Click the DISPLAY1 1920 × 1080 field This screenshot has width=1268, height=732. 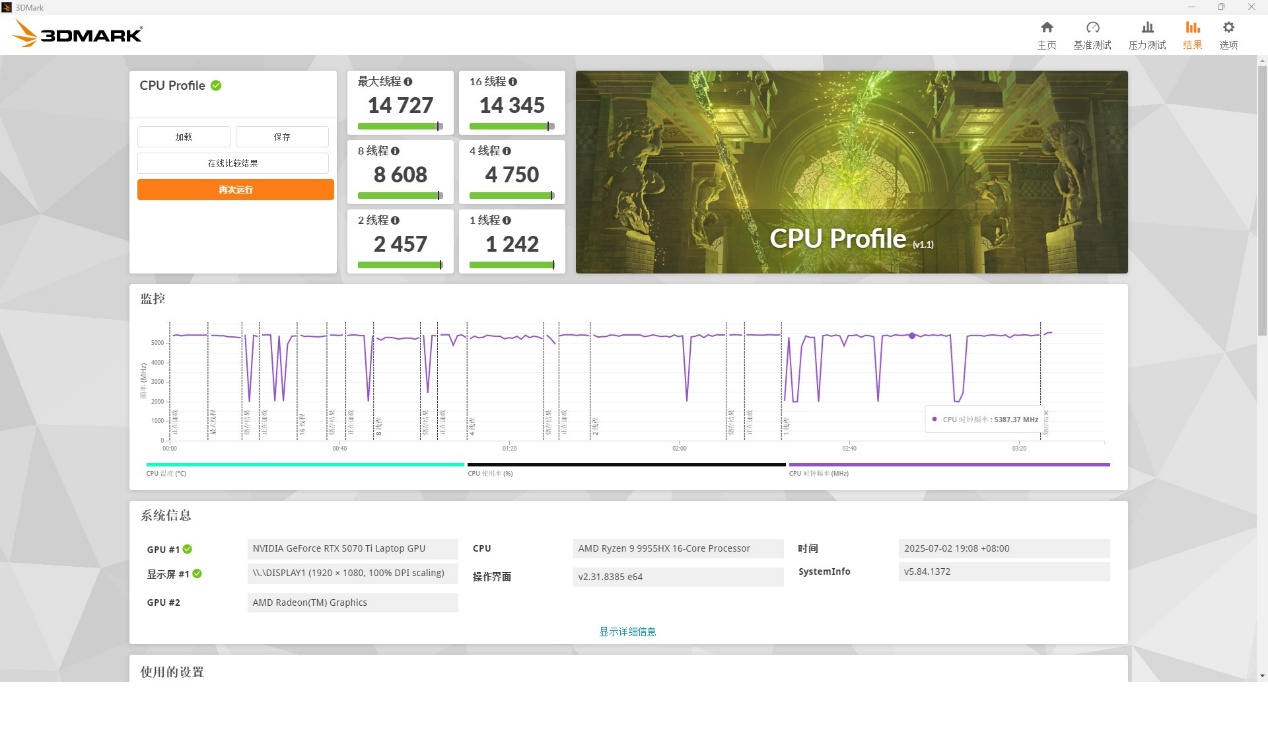353,574
